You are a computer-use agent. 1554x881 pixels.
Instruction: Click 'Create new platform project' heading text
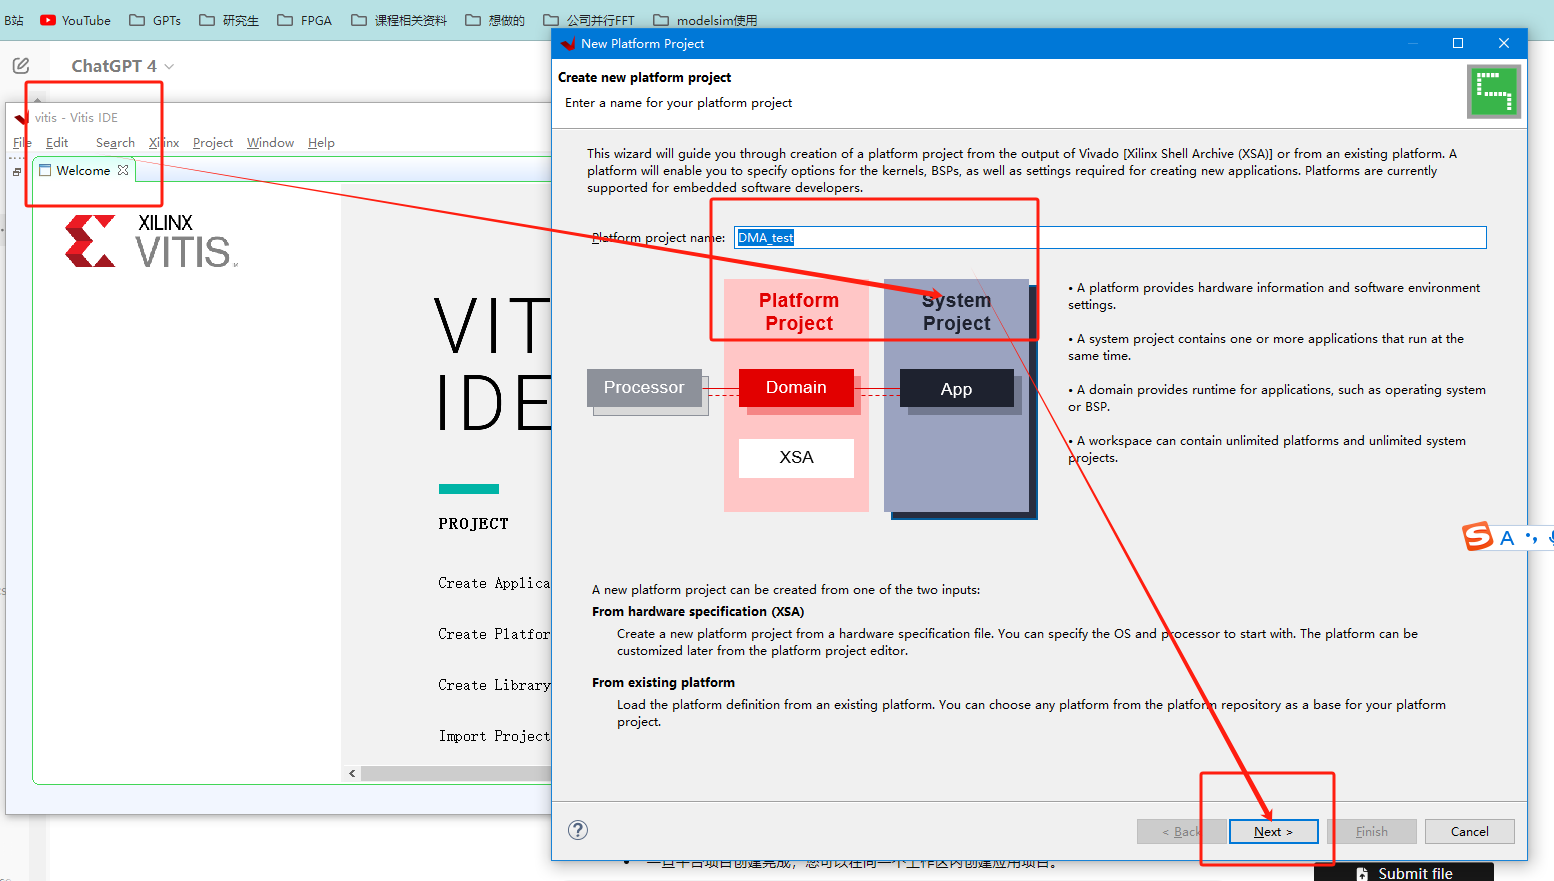coord(644,77)
